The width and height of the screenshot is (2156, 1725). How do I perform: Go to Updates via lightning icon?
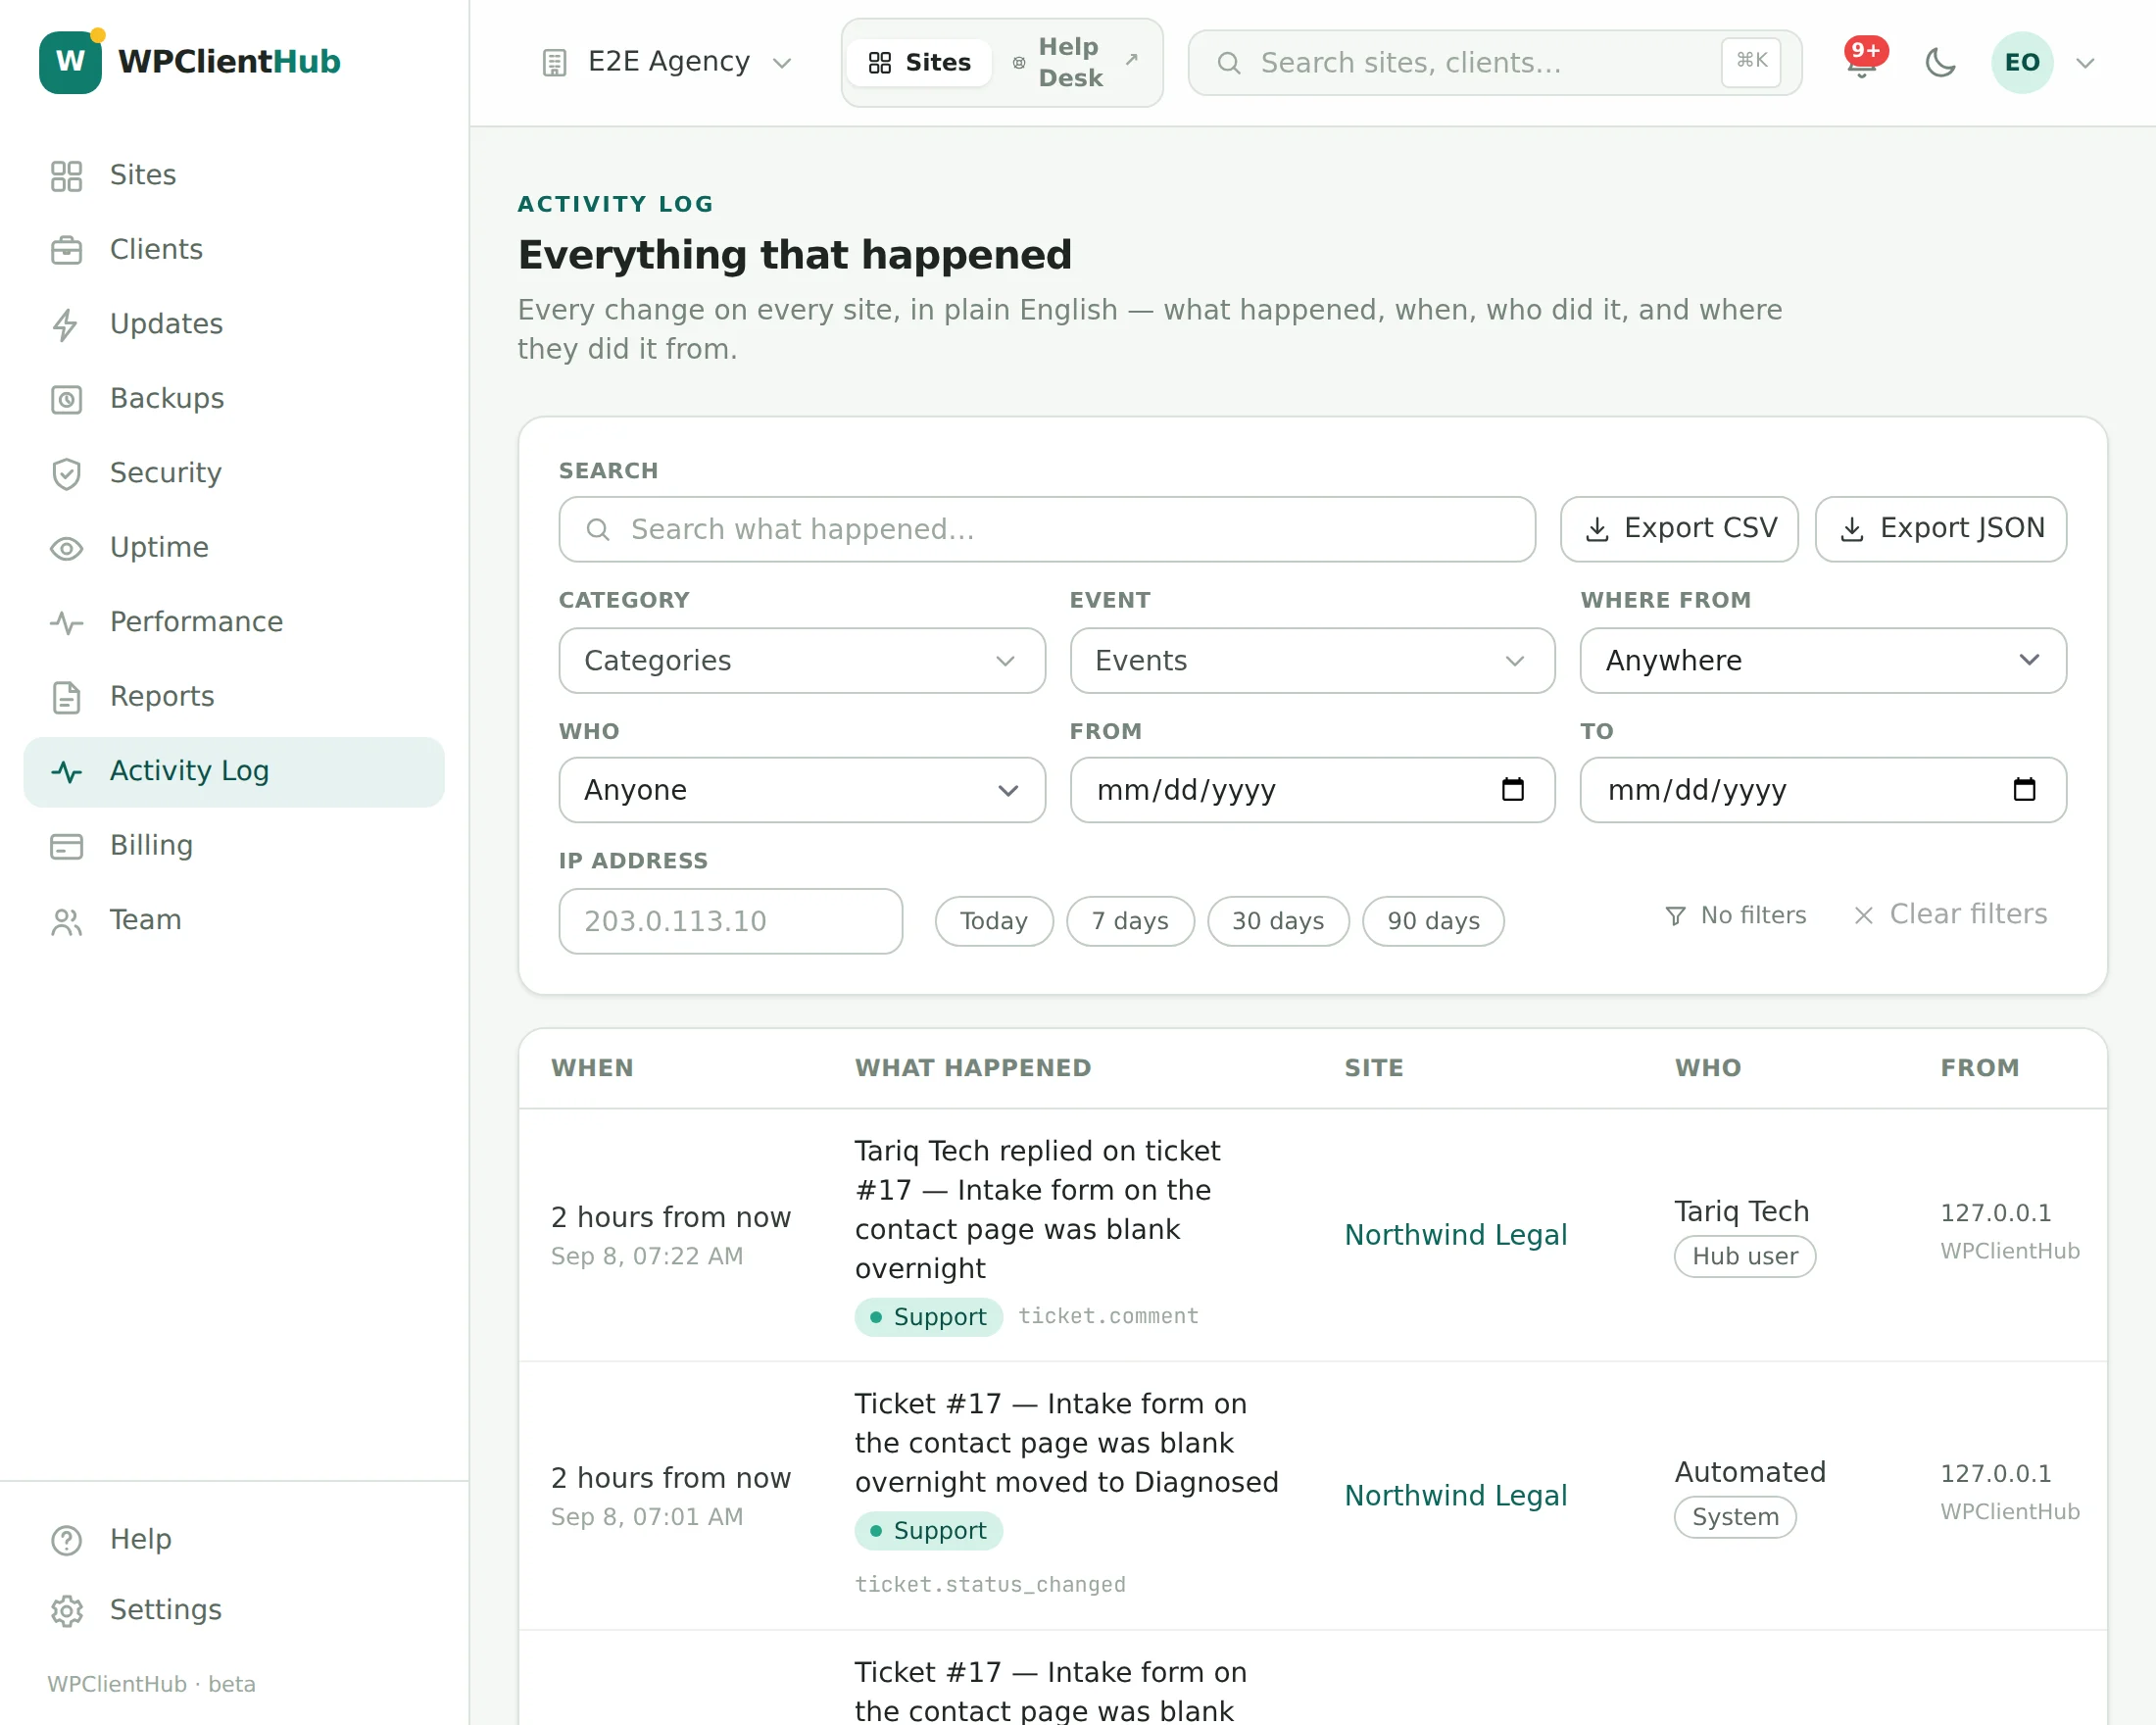pyautogui.click(x=233, y=324)
